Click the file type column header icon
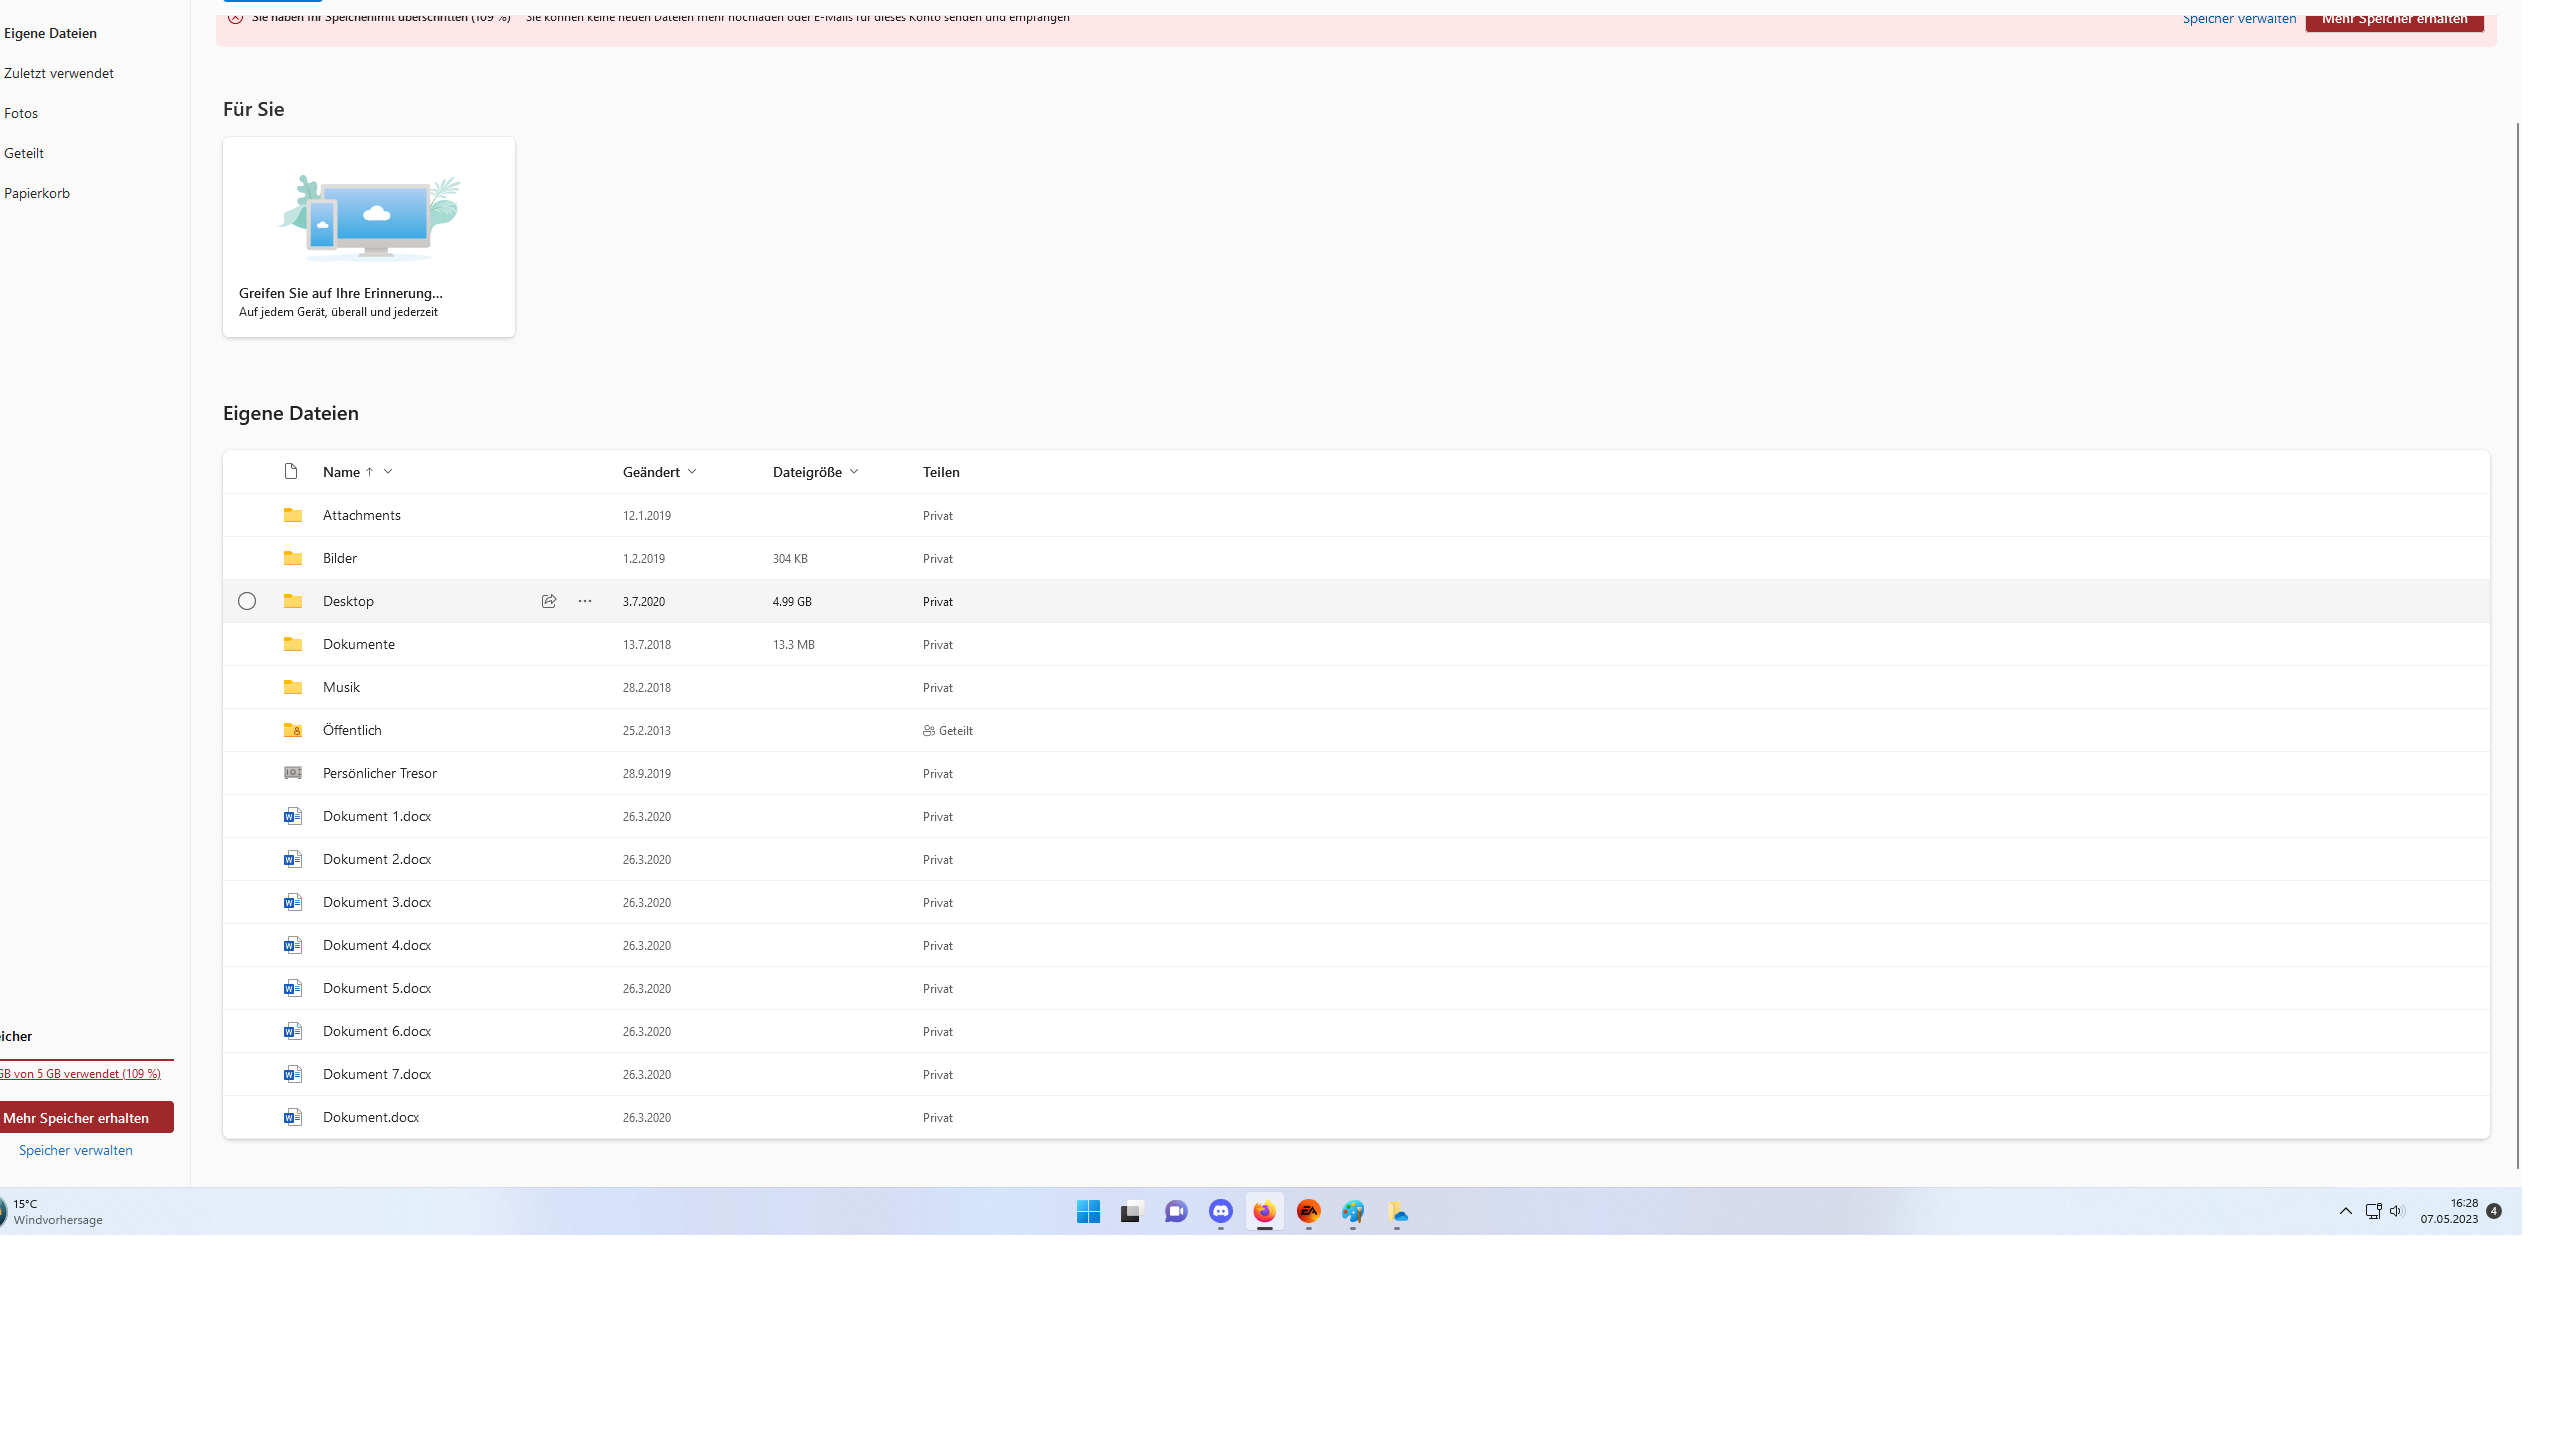The width and height of the screenshot is (2560, 1440). [x=291, y=471]
